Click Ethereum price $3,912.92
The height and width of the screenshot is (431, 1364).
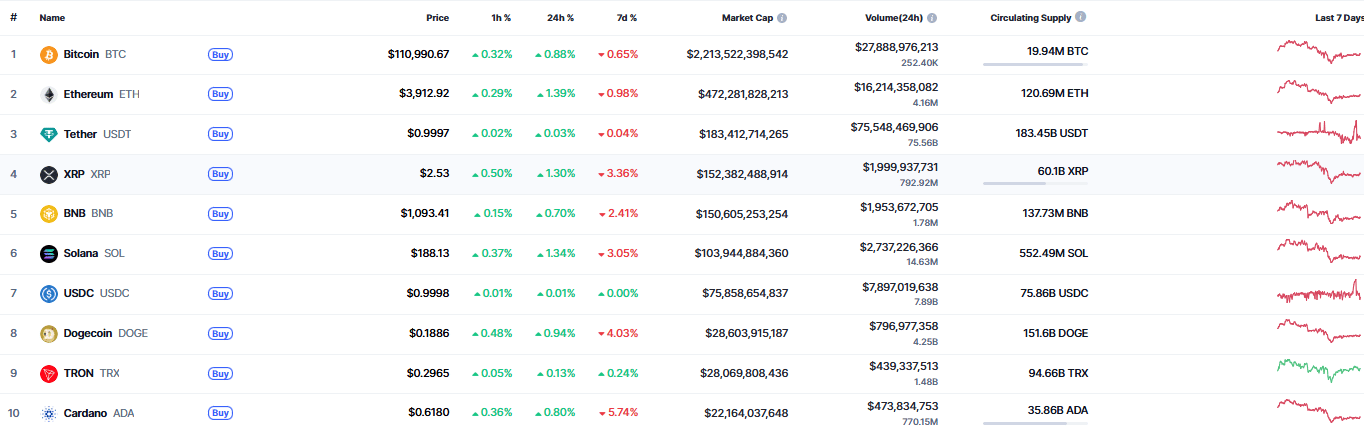click(424, 94)
